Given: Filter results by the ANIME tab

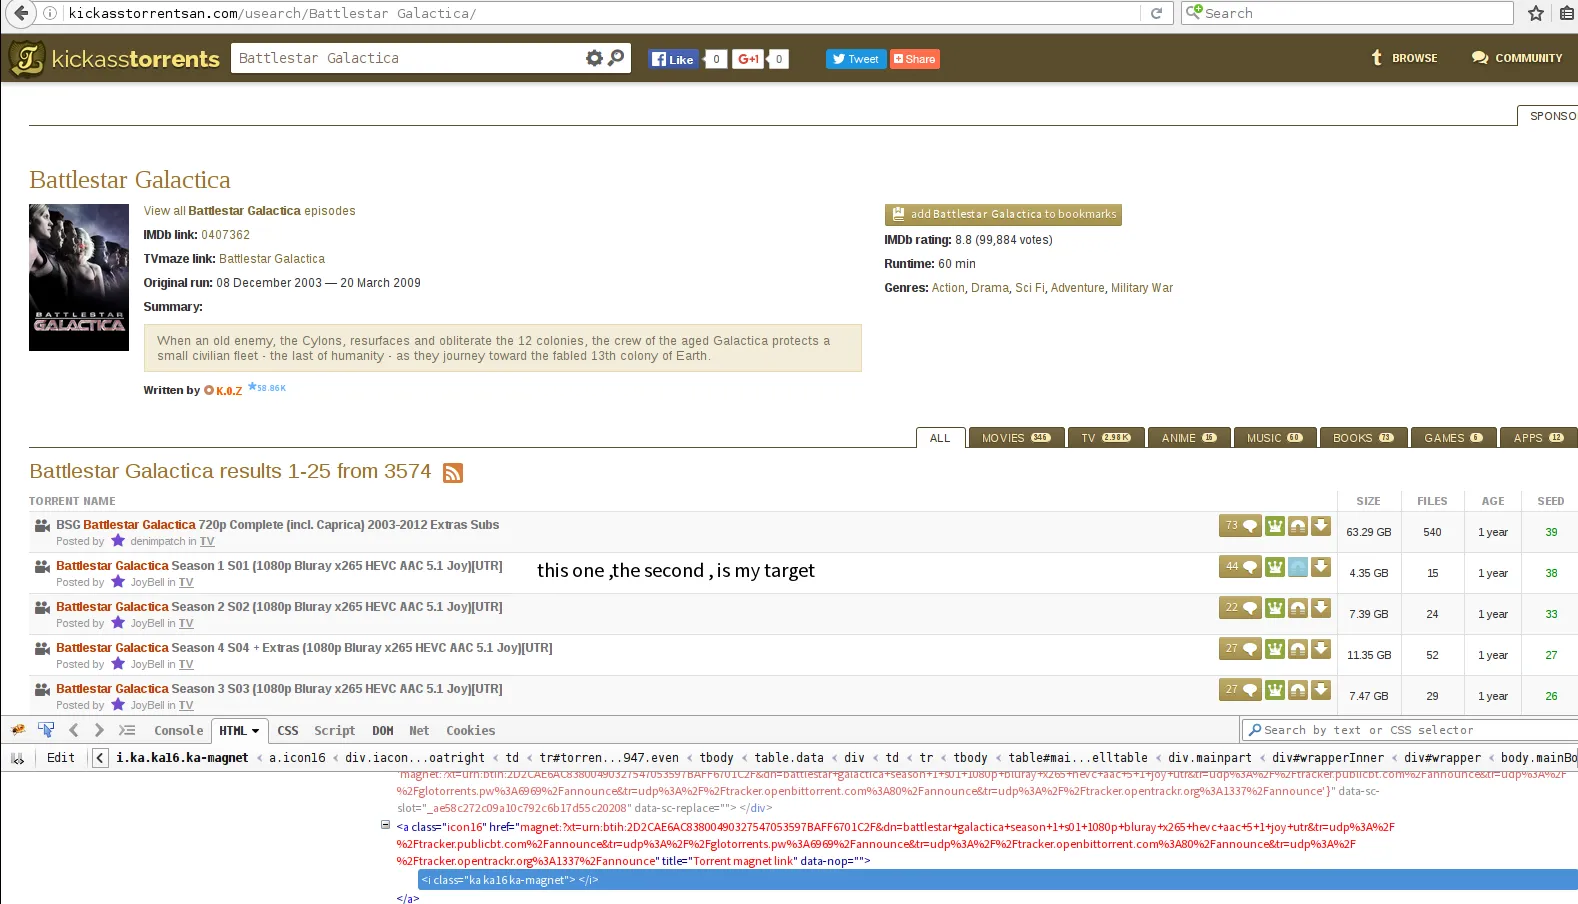Looking at the screenshot, I should click(1189, 438).
